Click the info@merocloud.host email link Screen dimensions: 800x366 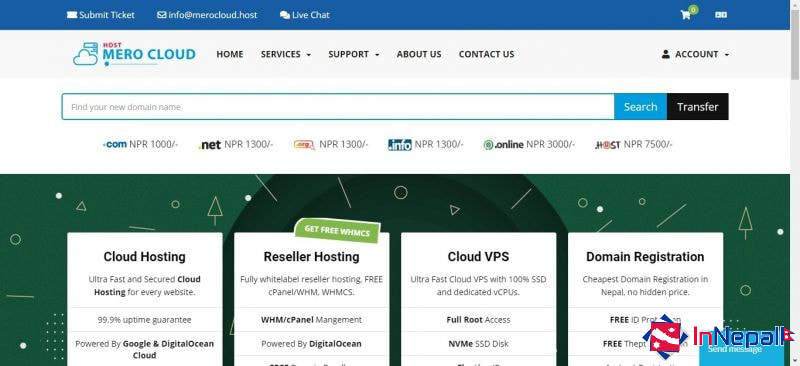click(x=207, y=15)
